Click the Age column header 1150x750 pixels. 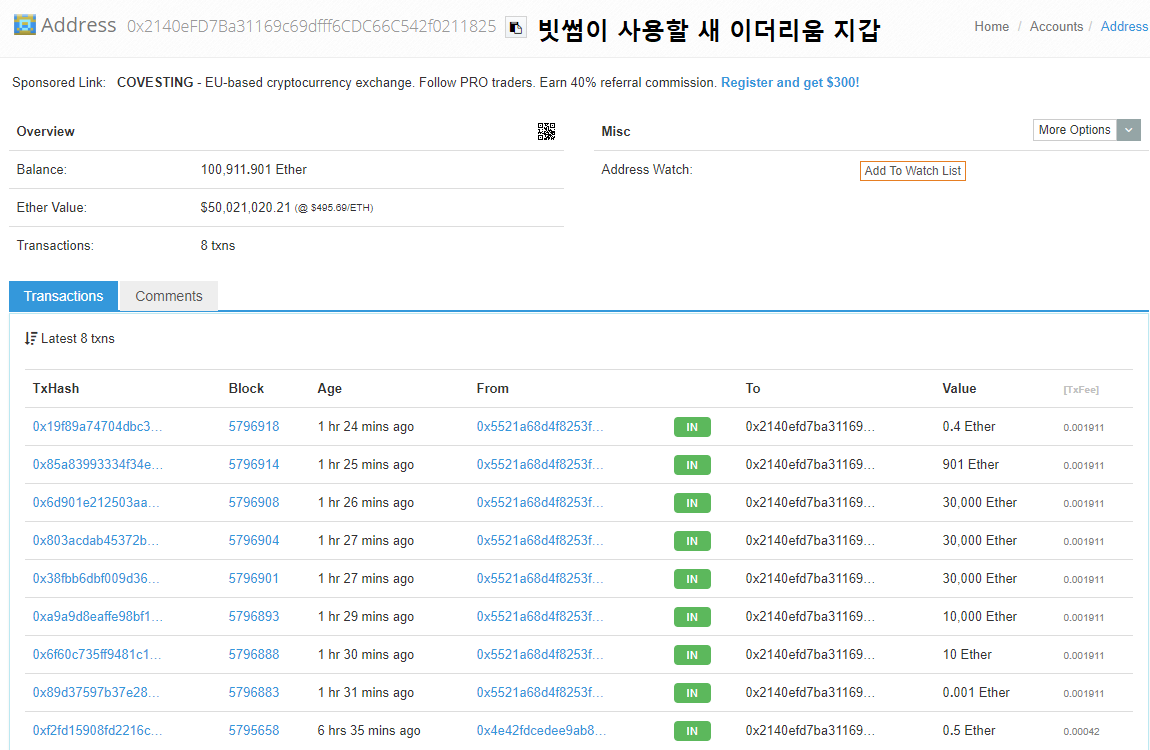click(x=329, y=389)
